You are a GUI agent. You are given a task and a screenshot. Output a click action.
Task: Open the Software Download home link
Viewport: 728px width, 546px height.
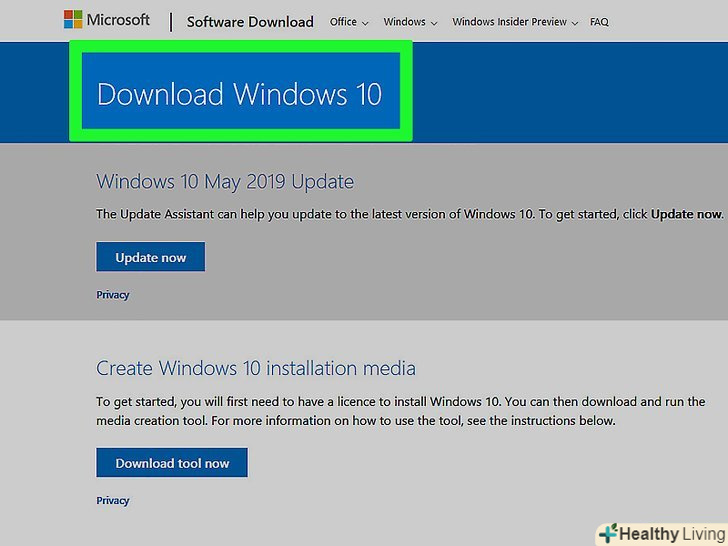(250, 22)
